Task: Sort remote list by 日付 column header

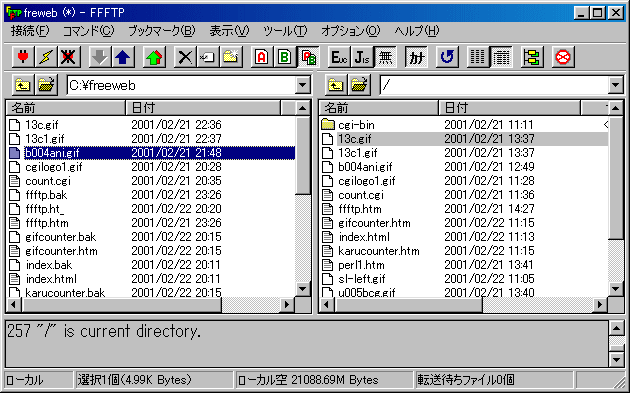Action: 510,108
